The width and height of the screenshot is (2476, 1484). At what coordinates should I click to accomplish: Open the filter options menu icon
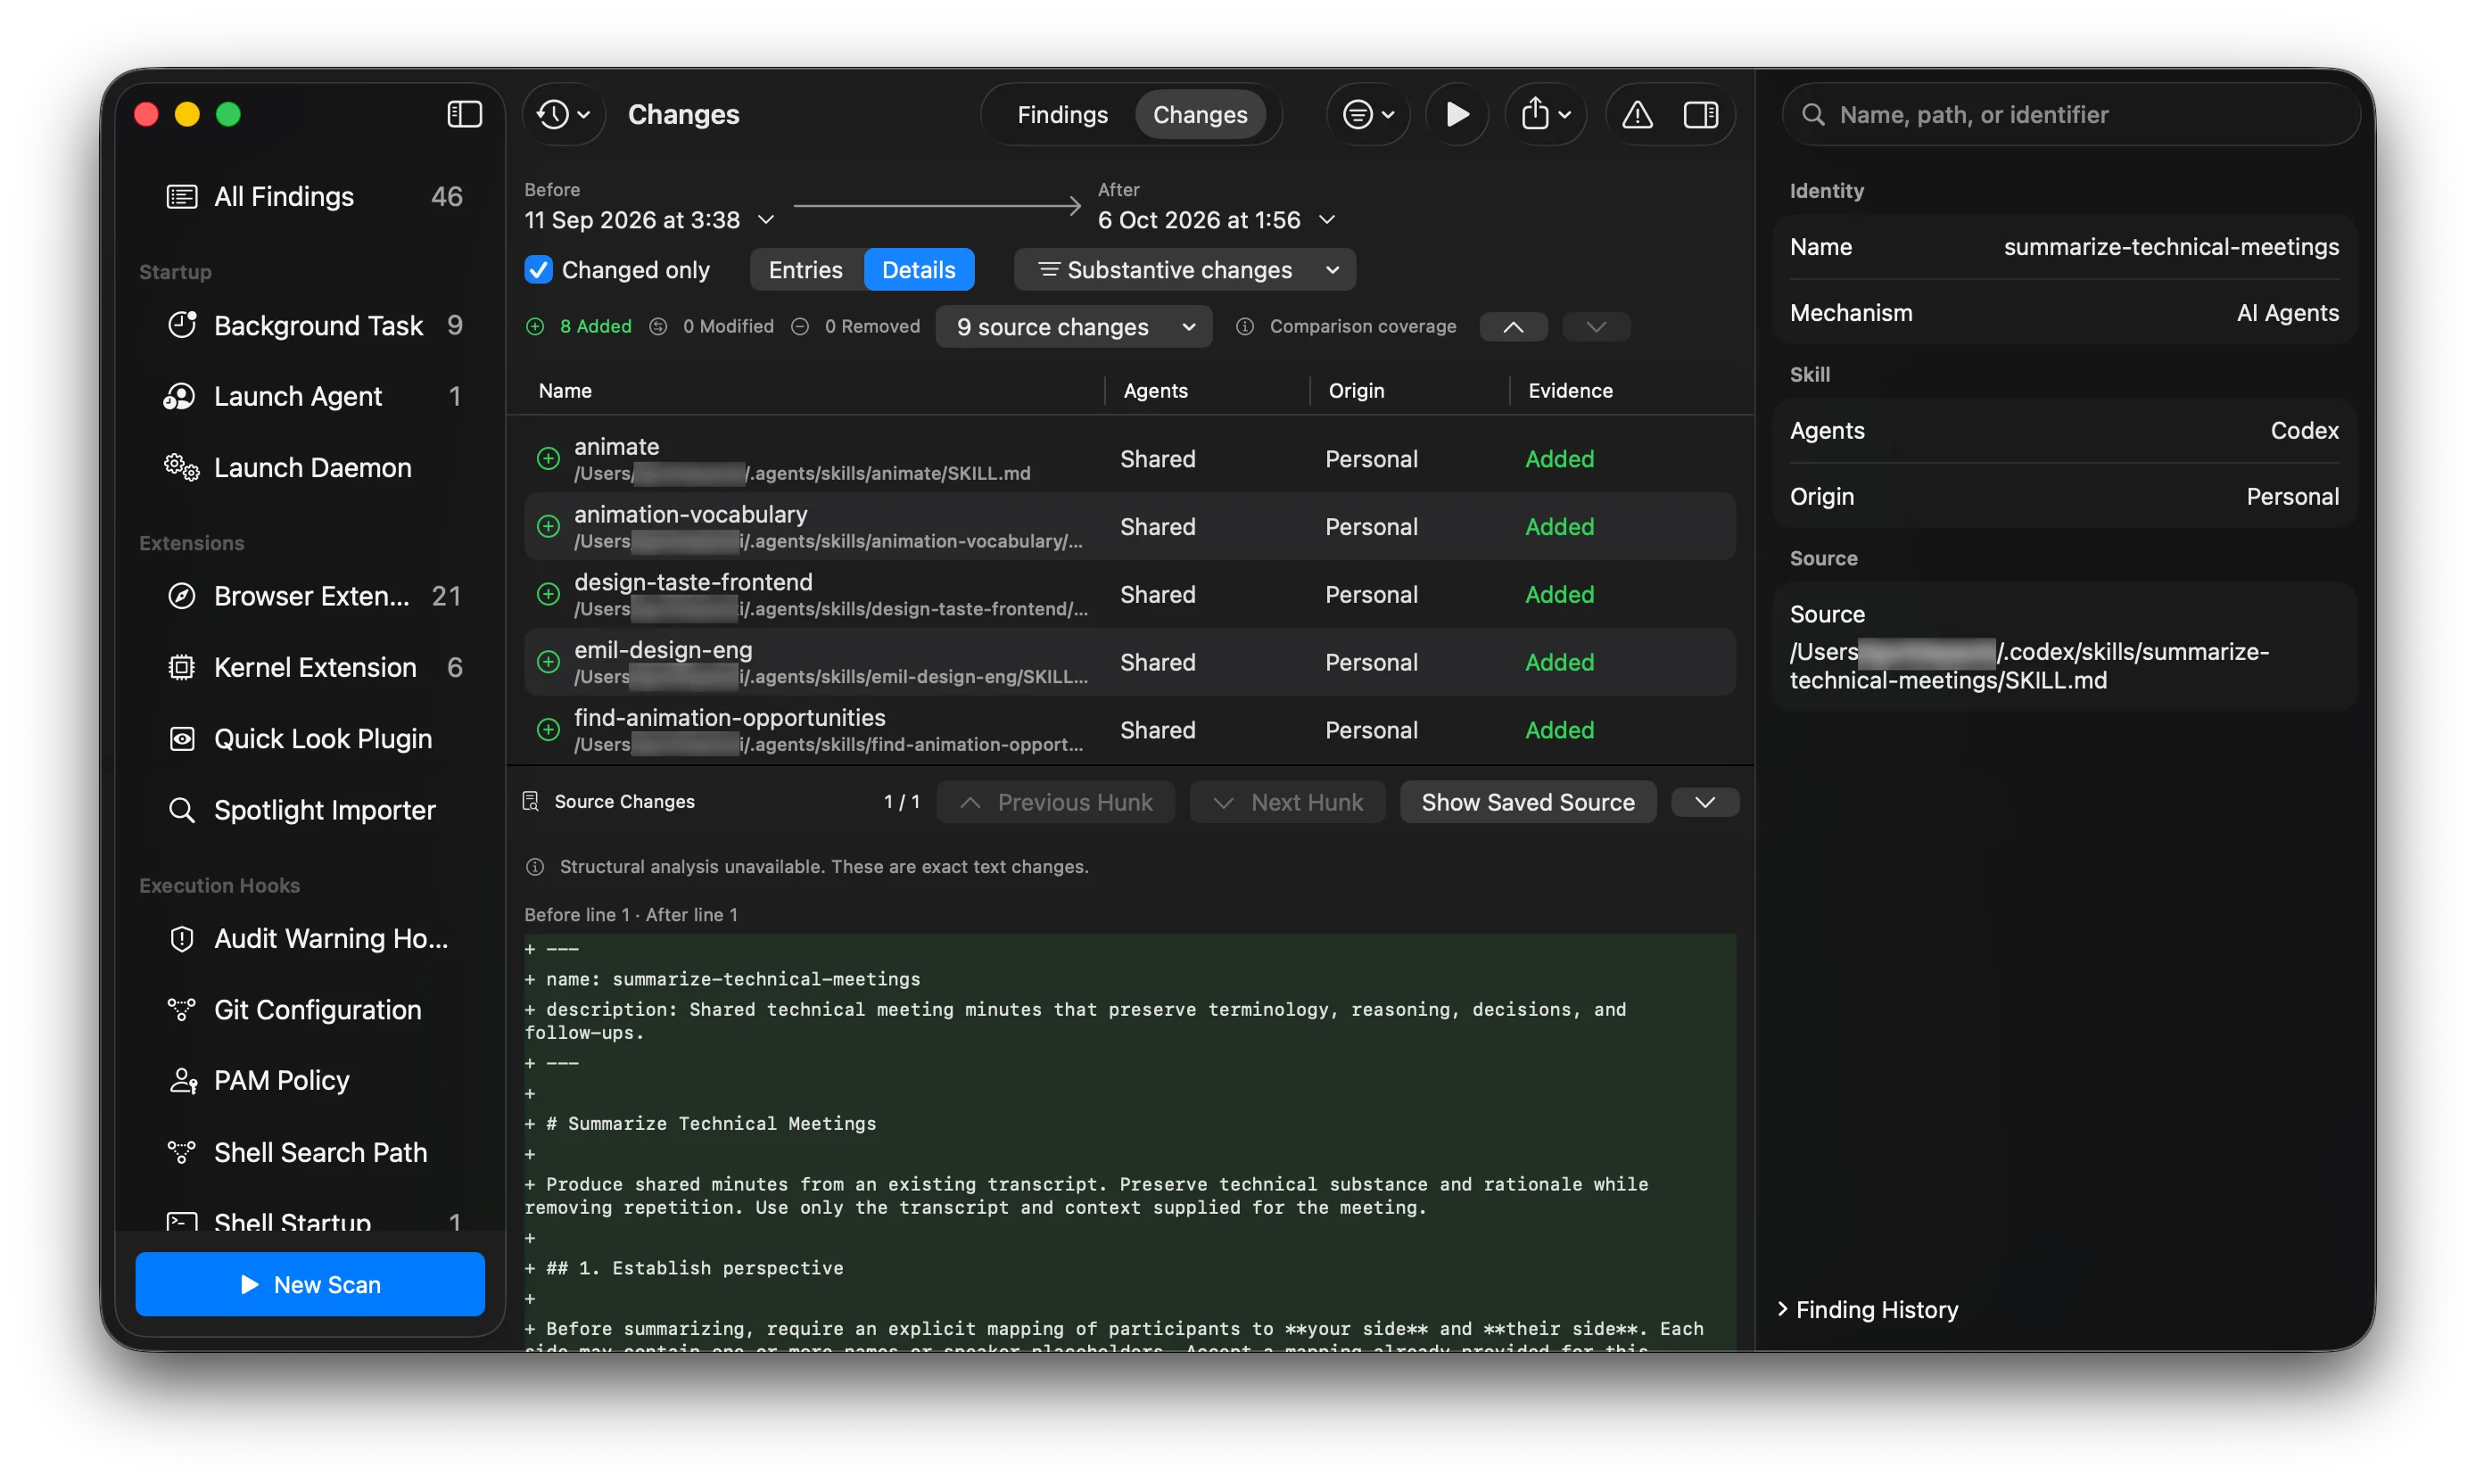click(x=1367, y=114)
